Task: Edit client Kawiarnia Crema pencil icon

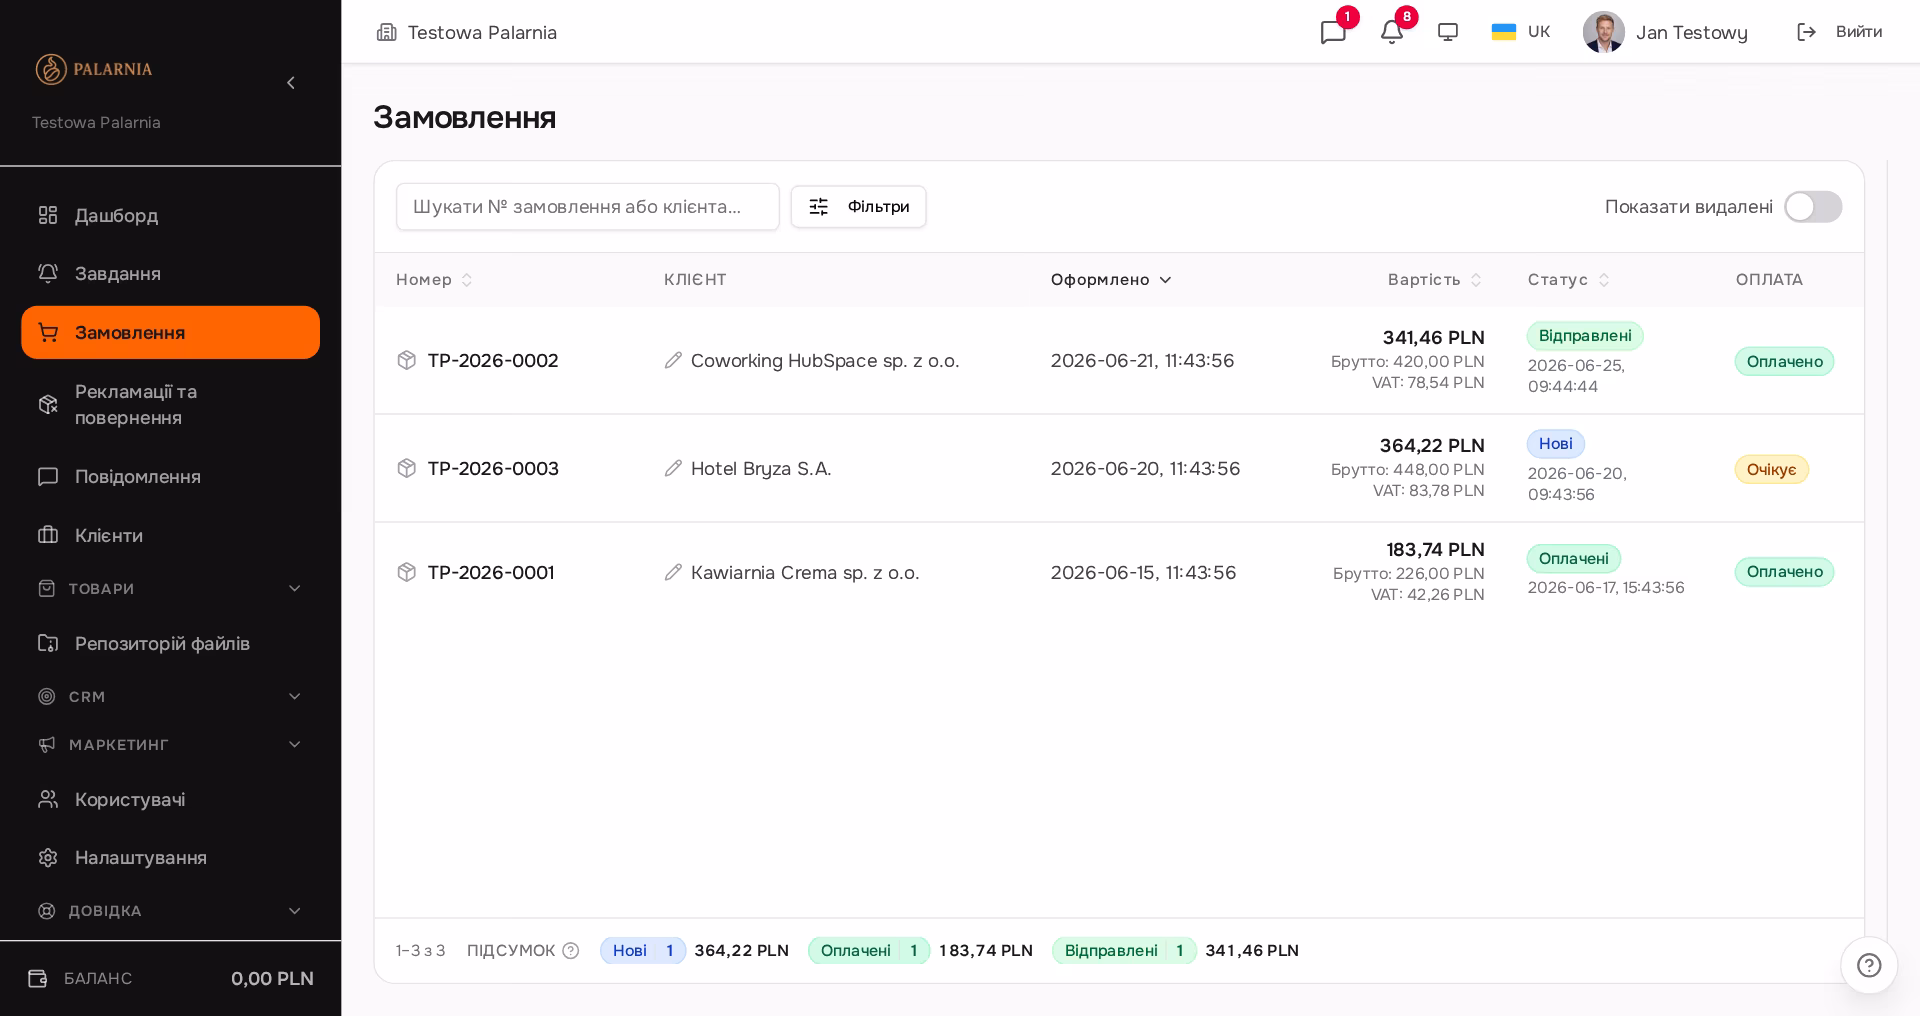Action: point(673,572)
